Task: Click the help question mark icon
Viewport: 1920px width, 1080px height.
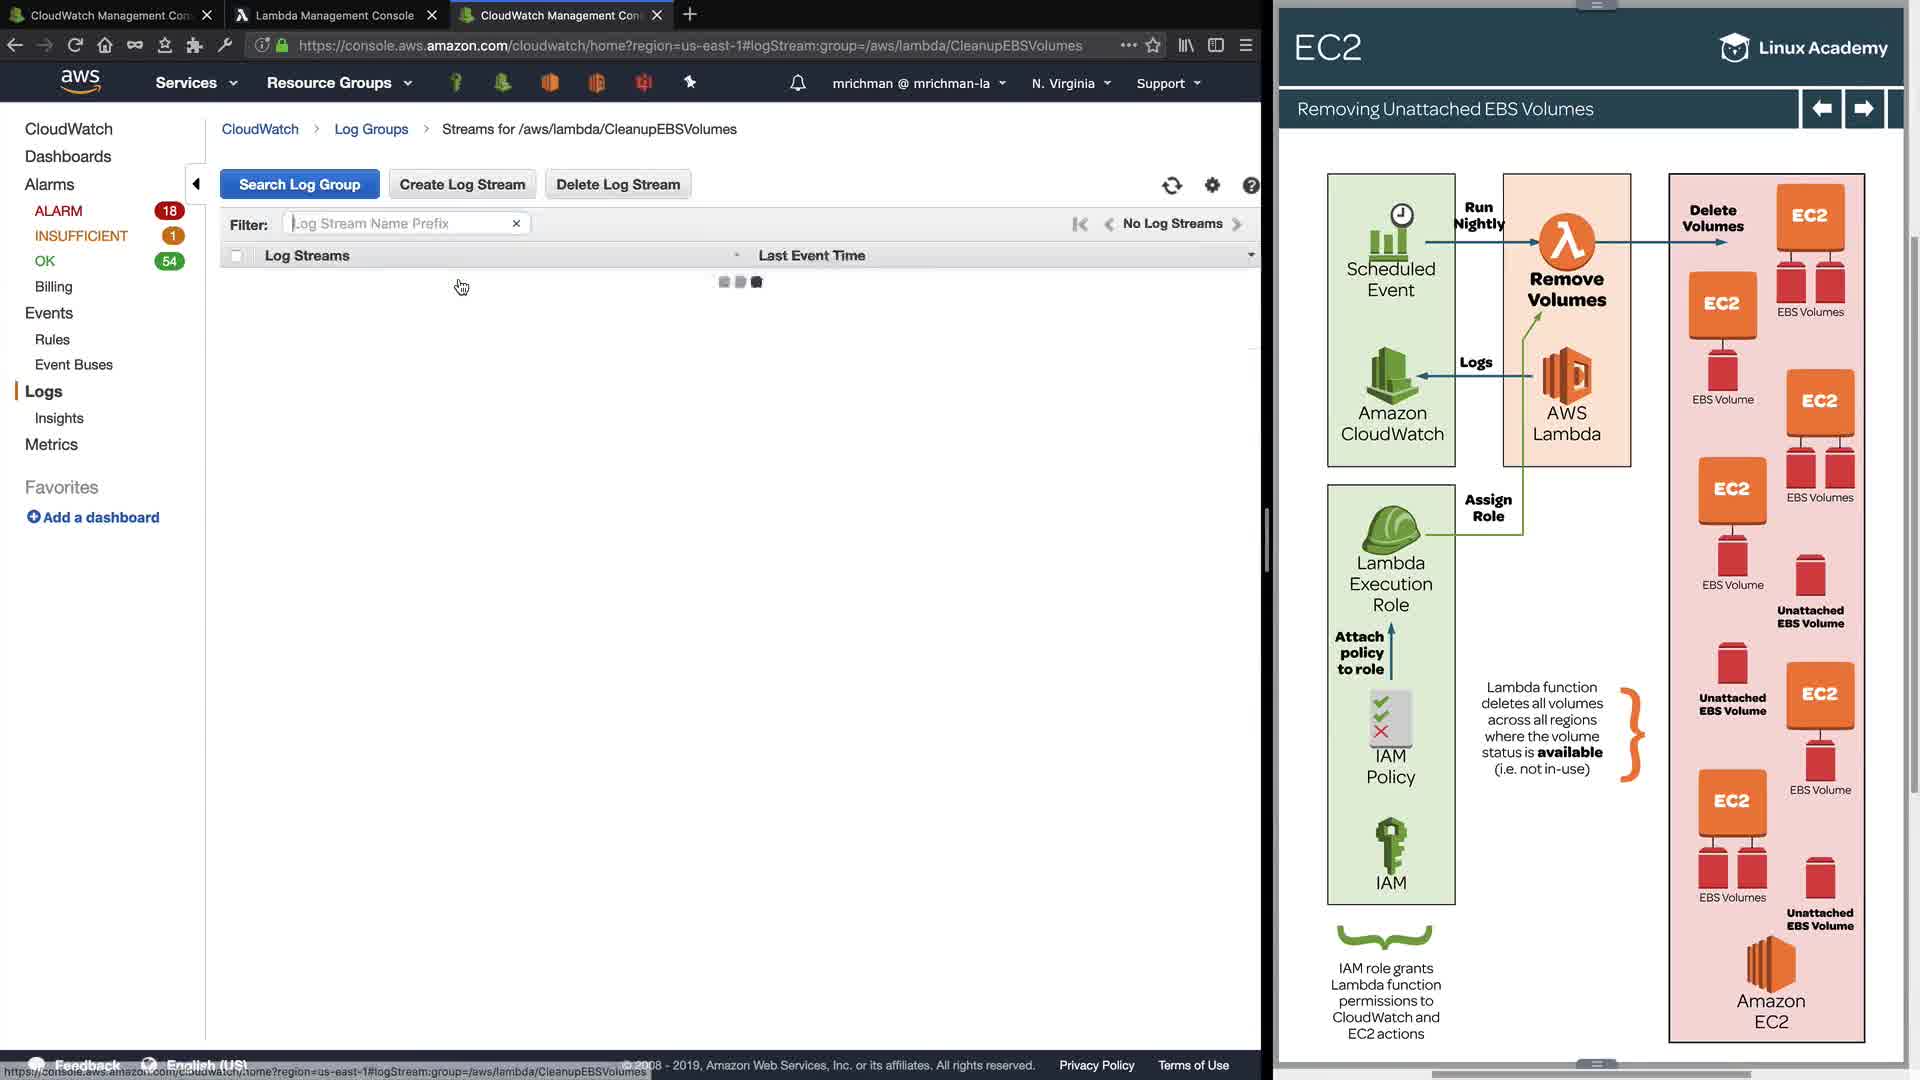Action: 1250,185
